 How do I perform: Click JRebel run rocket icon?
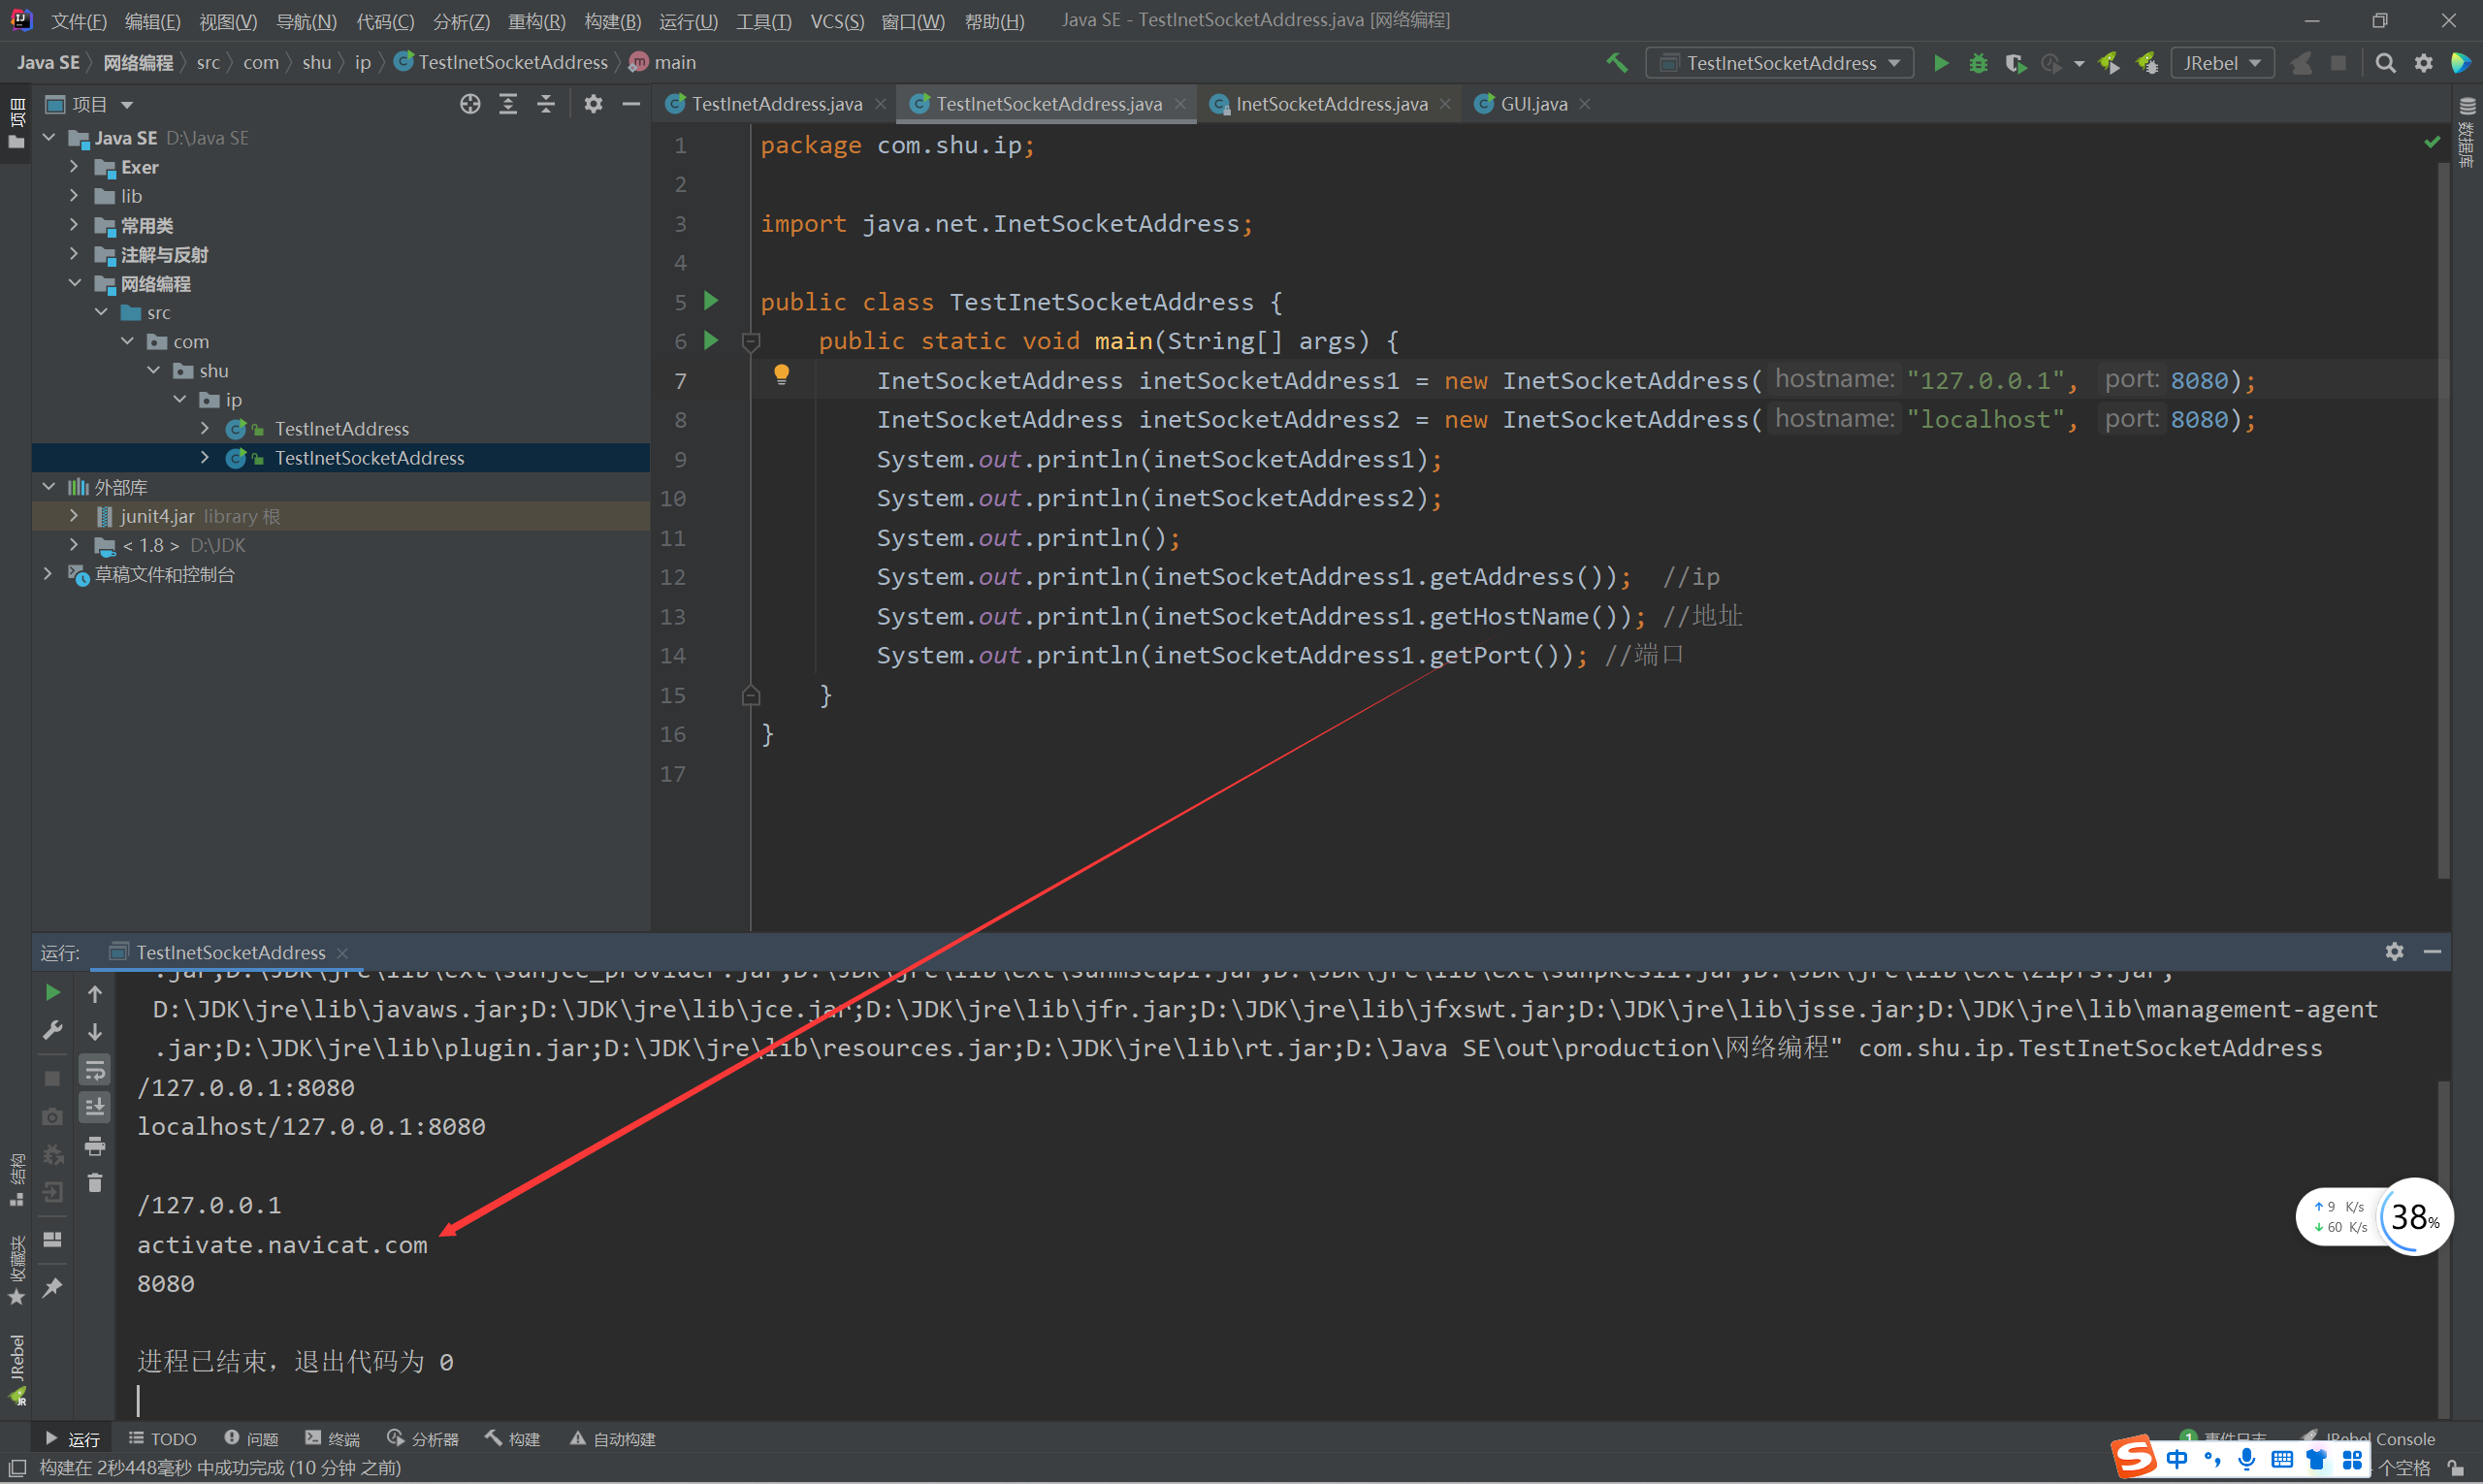point(2109,63)
